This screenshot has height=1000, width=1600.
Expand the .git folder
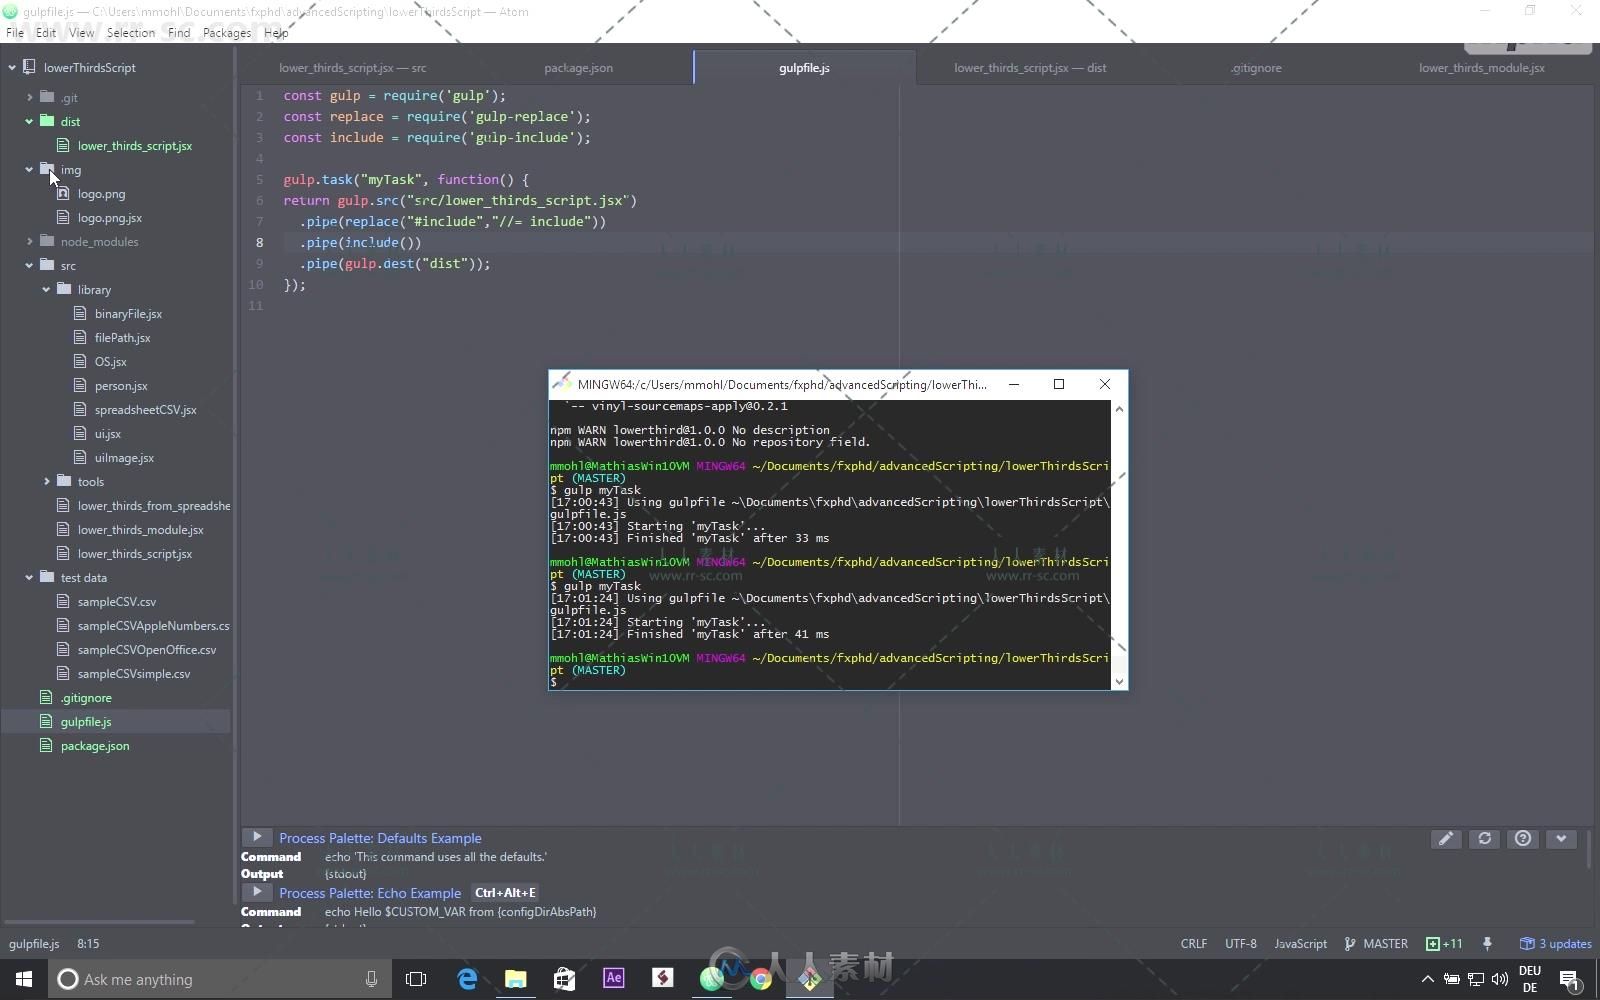29,98
